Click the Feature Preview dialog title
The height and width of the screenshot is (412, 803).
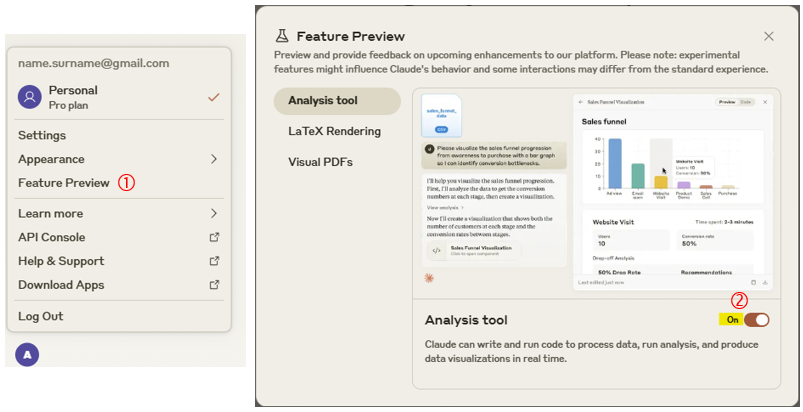(x=351, y=36)
